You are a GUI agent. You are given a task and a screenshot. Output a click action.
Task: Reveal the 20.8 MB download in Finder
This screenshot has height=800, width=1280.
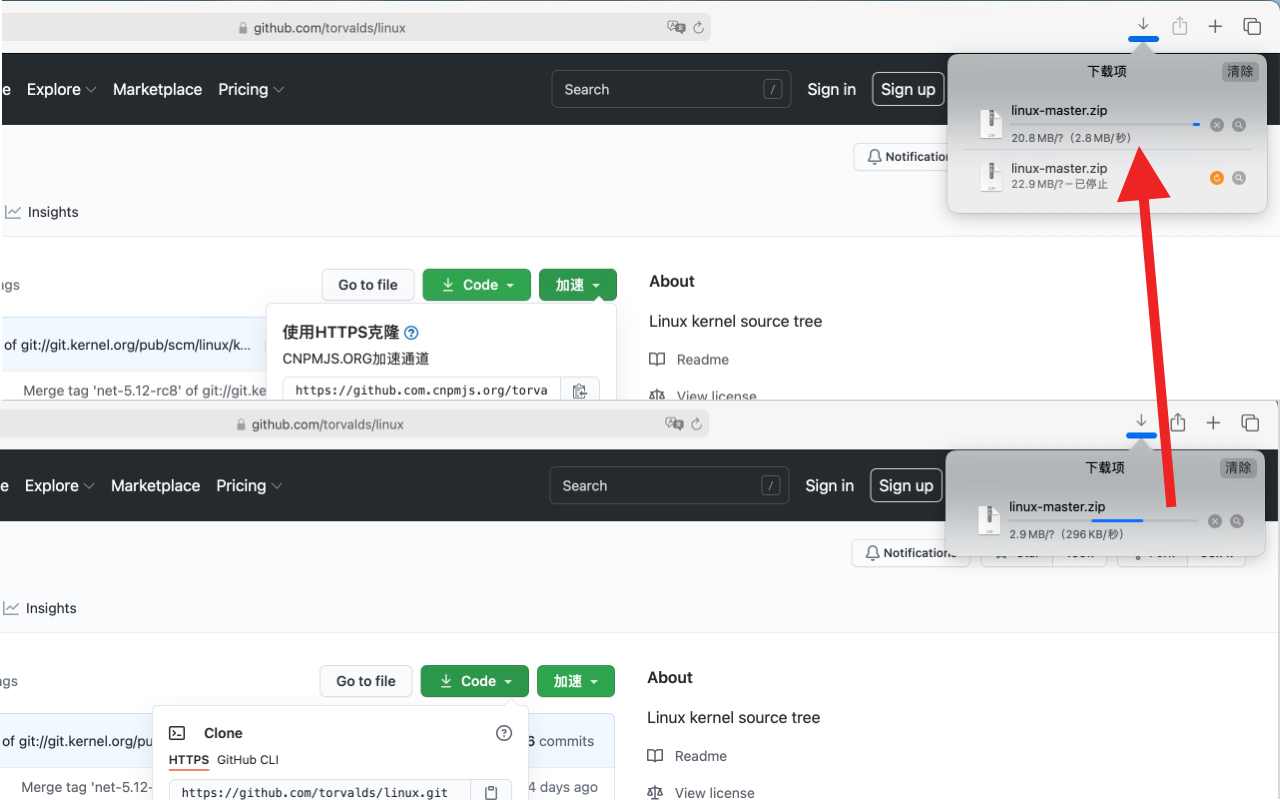click(1239, 125)
